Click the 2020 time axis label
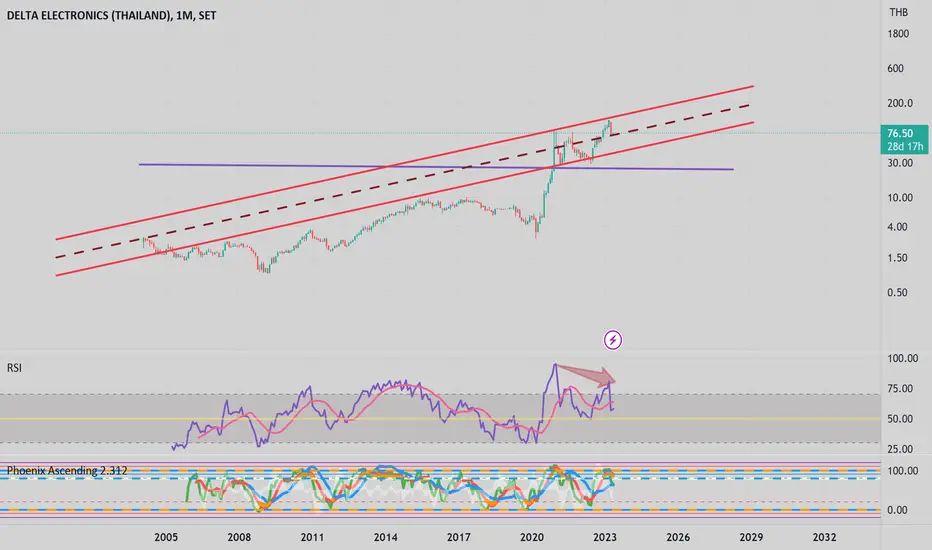This screenshot has width=932, height=550. click(531, 538)
